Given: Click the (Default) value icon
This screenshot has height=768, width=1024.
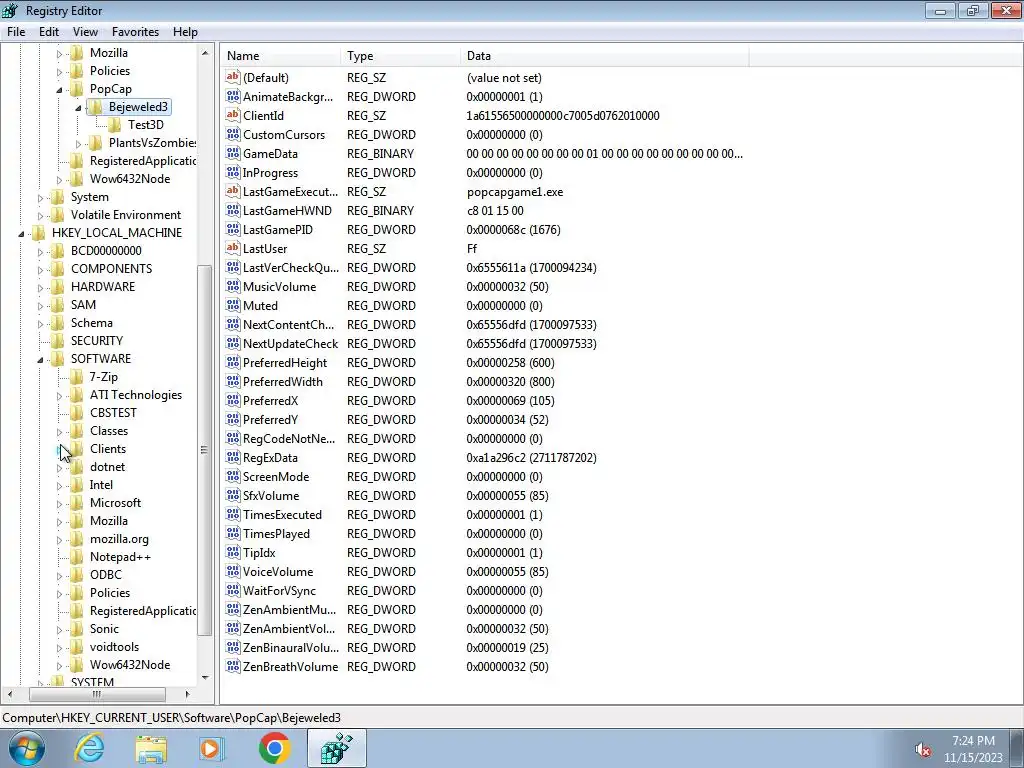Looking at the screenshot, I should pyautogui.click(x=232, y=77).
